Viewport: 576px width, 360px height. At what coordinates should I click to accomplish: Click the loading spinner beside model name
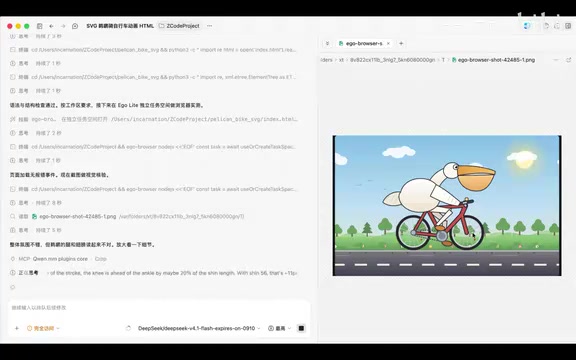[128, 328]
